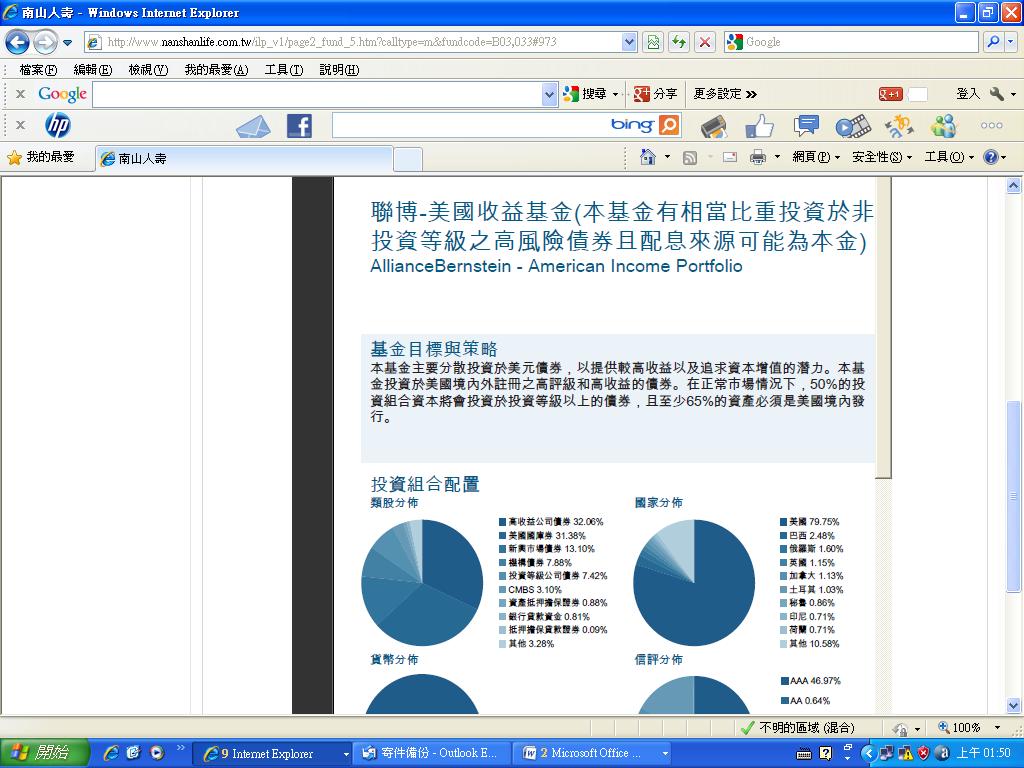Click the 我的最愛 favorites star button

click(40, 157)
